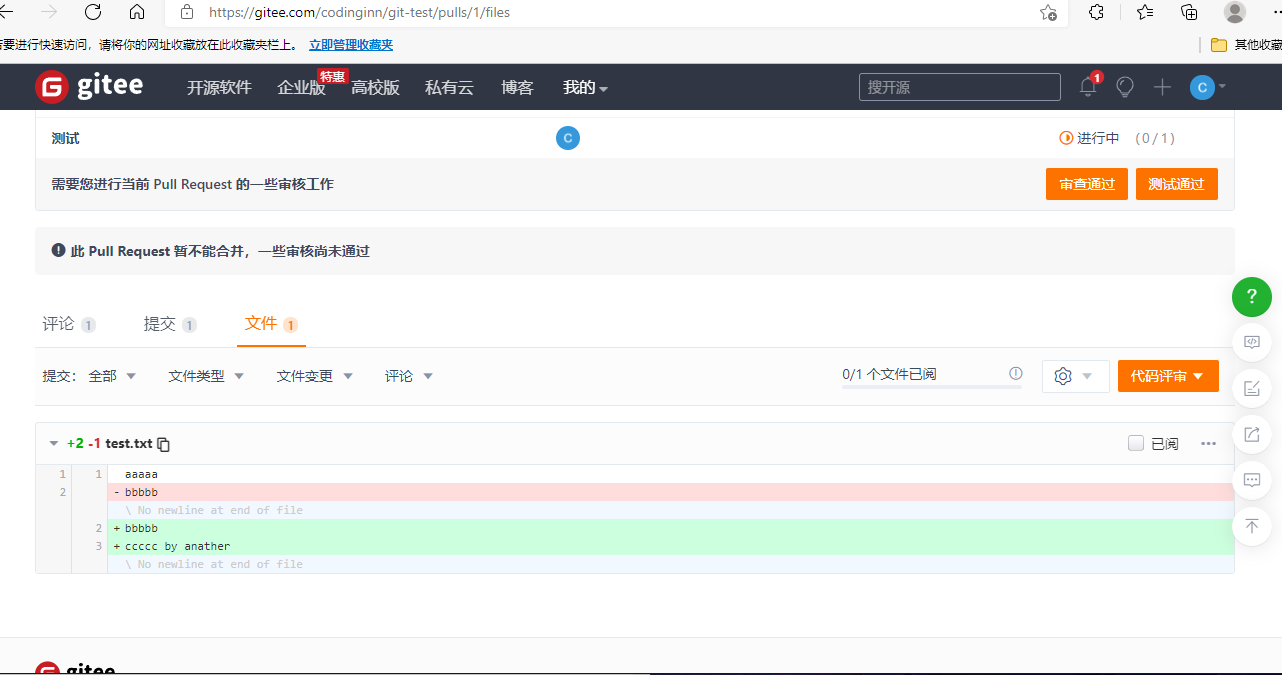Copy the test.txt file path icon
The image size is (1282, 675).
click(x=164, y=444)
